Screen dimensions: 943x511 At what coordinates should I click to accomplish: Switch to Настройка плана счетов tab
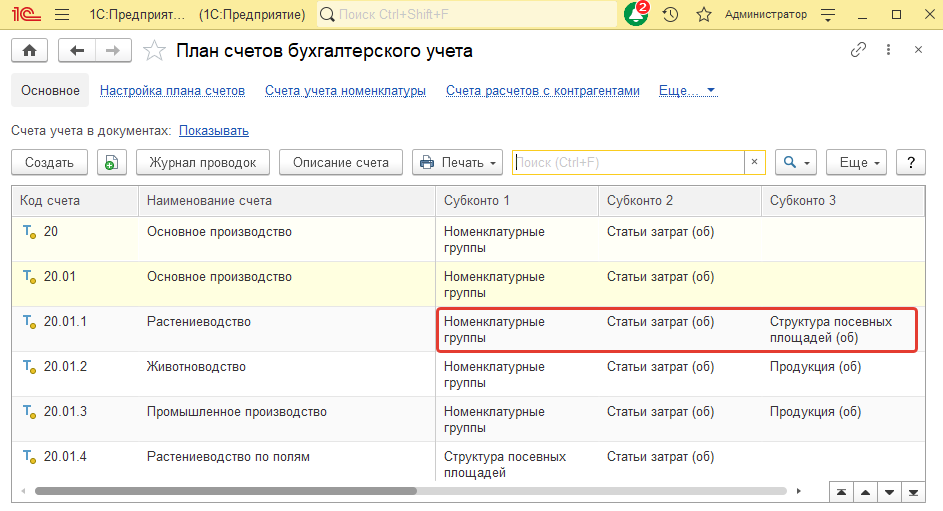172,91
